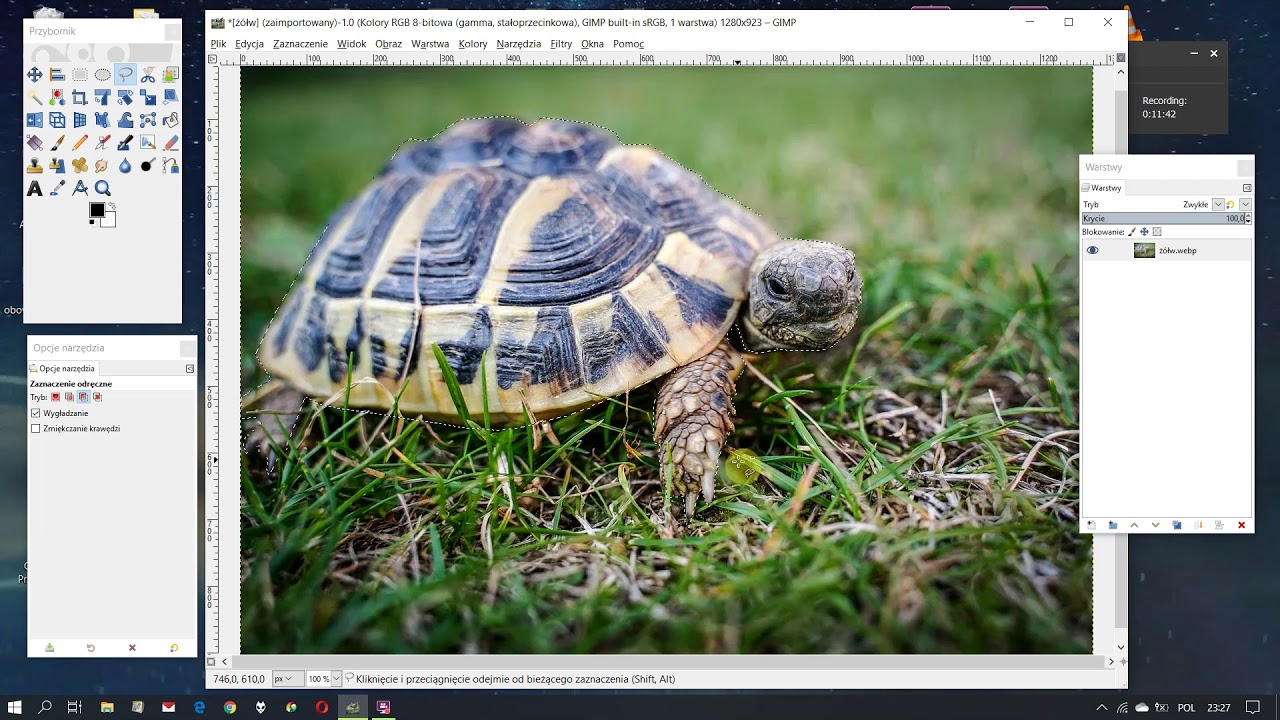Set selection mode to replace current selection

pos(56,397)
